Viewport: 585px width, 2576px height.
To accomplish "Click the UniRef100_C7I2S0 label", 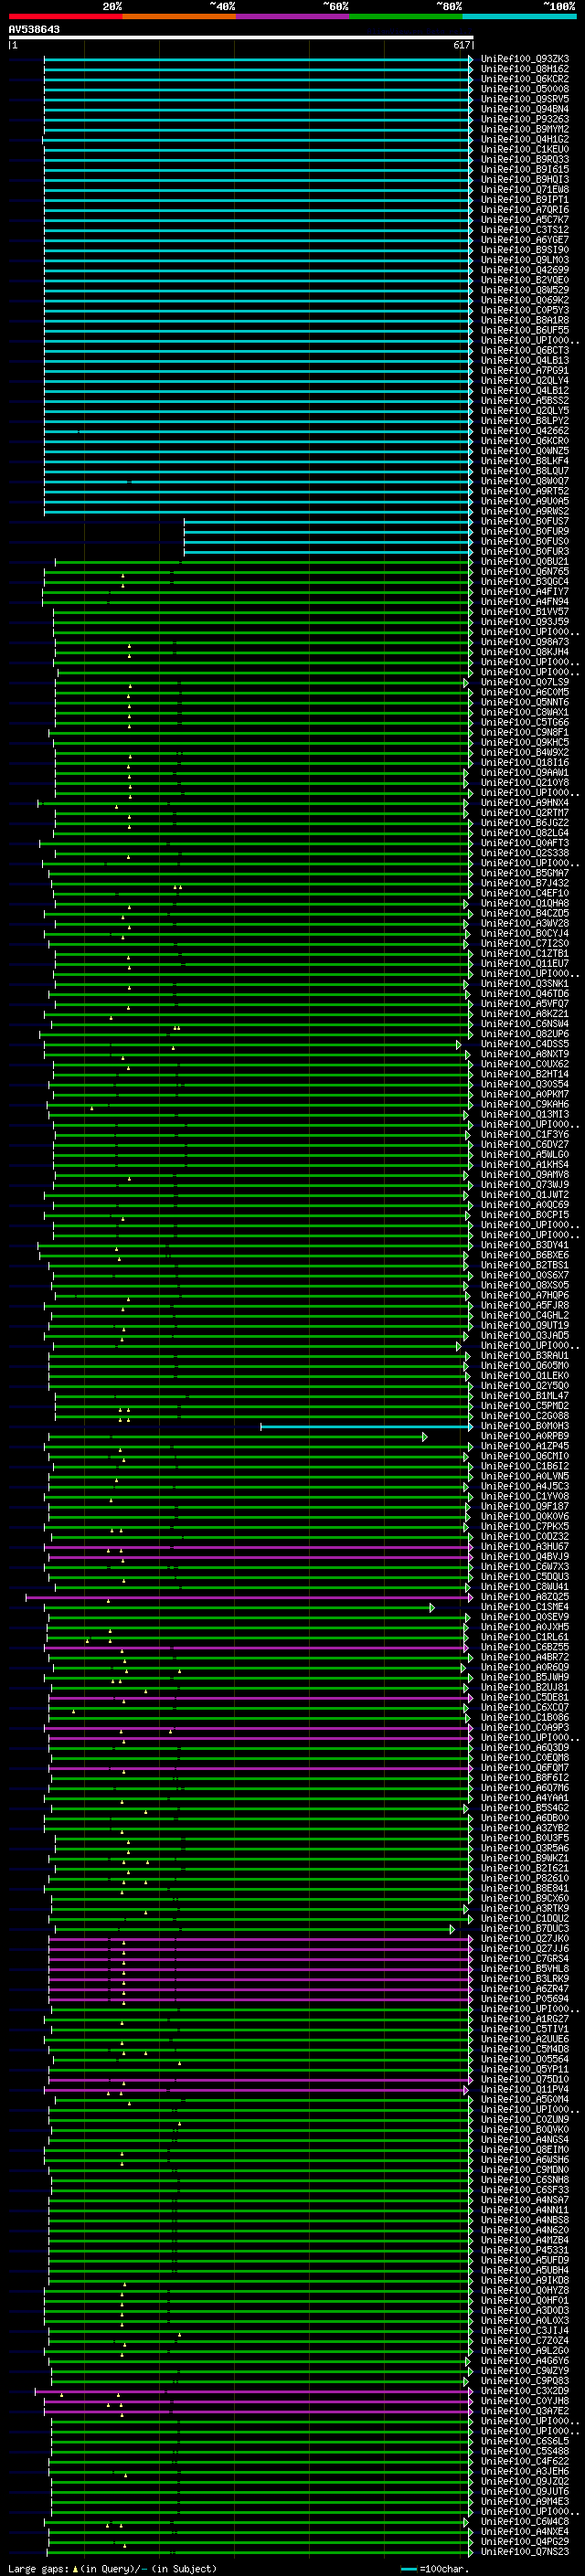I will [x=525, y=943].
